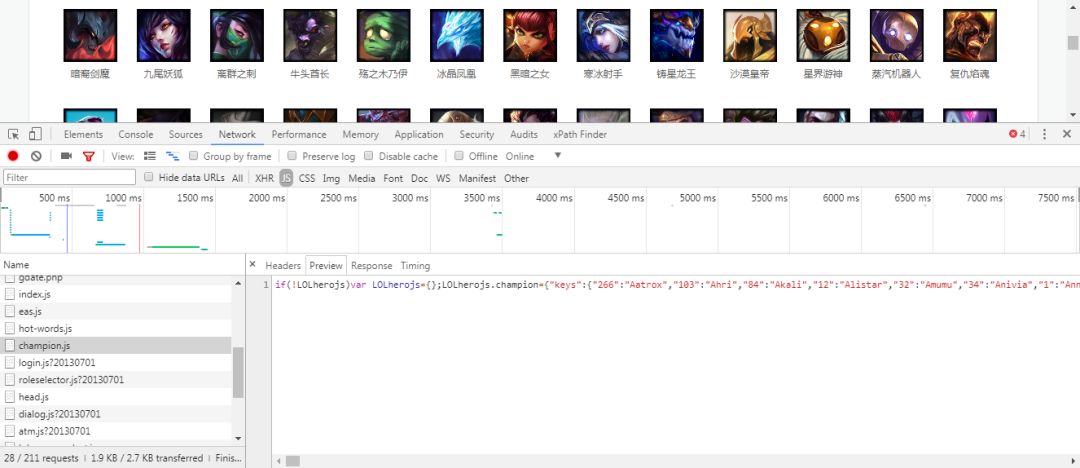Open the Sources tab
The image size is (1080, 468).
point(186,134)
